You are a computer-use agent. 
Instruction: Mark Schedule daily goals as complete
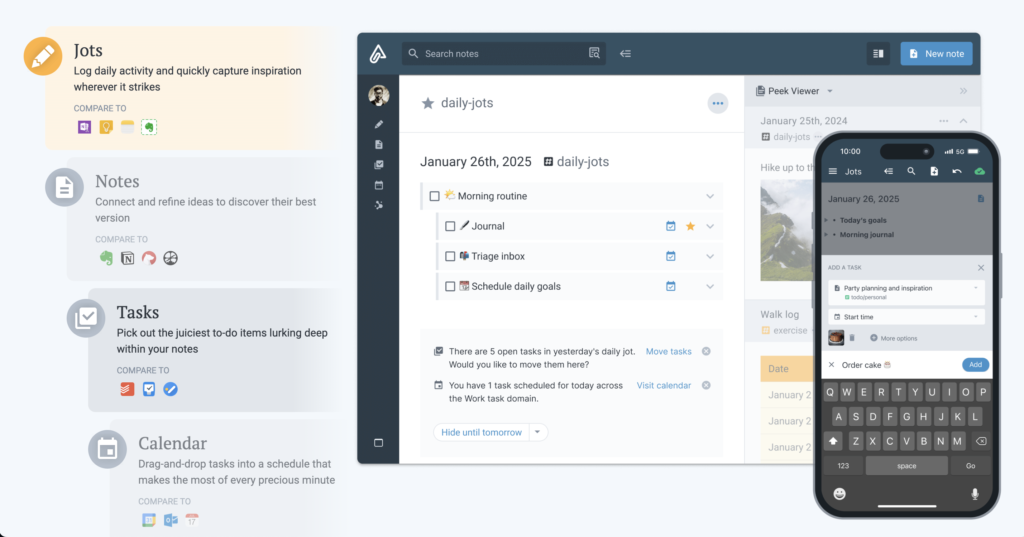click(x=450, y=286)
